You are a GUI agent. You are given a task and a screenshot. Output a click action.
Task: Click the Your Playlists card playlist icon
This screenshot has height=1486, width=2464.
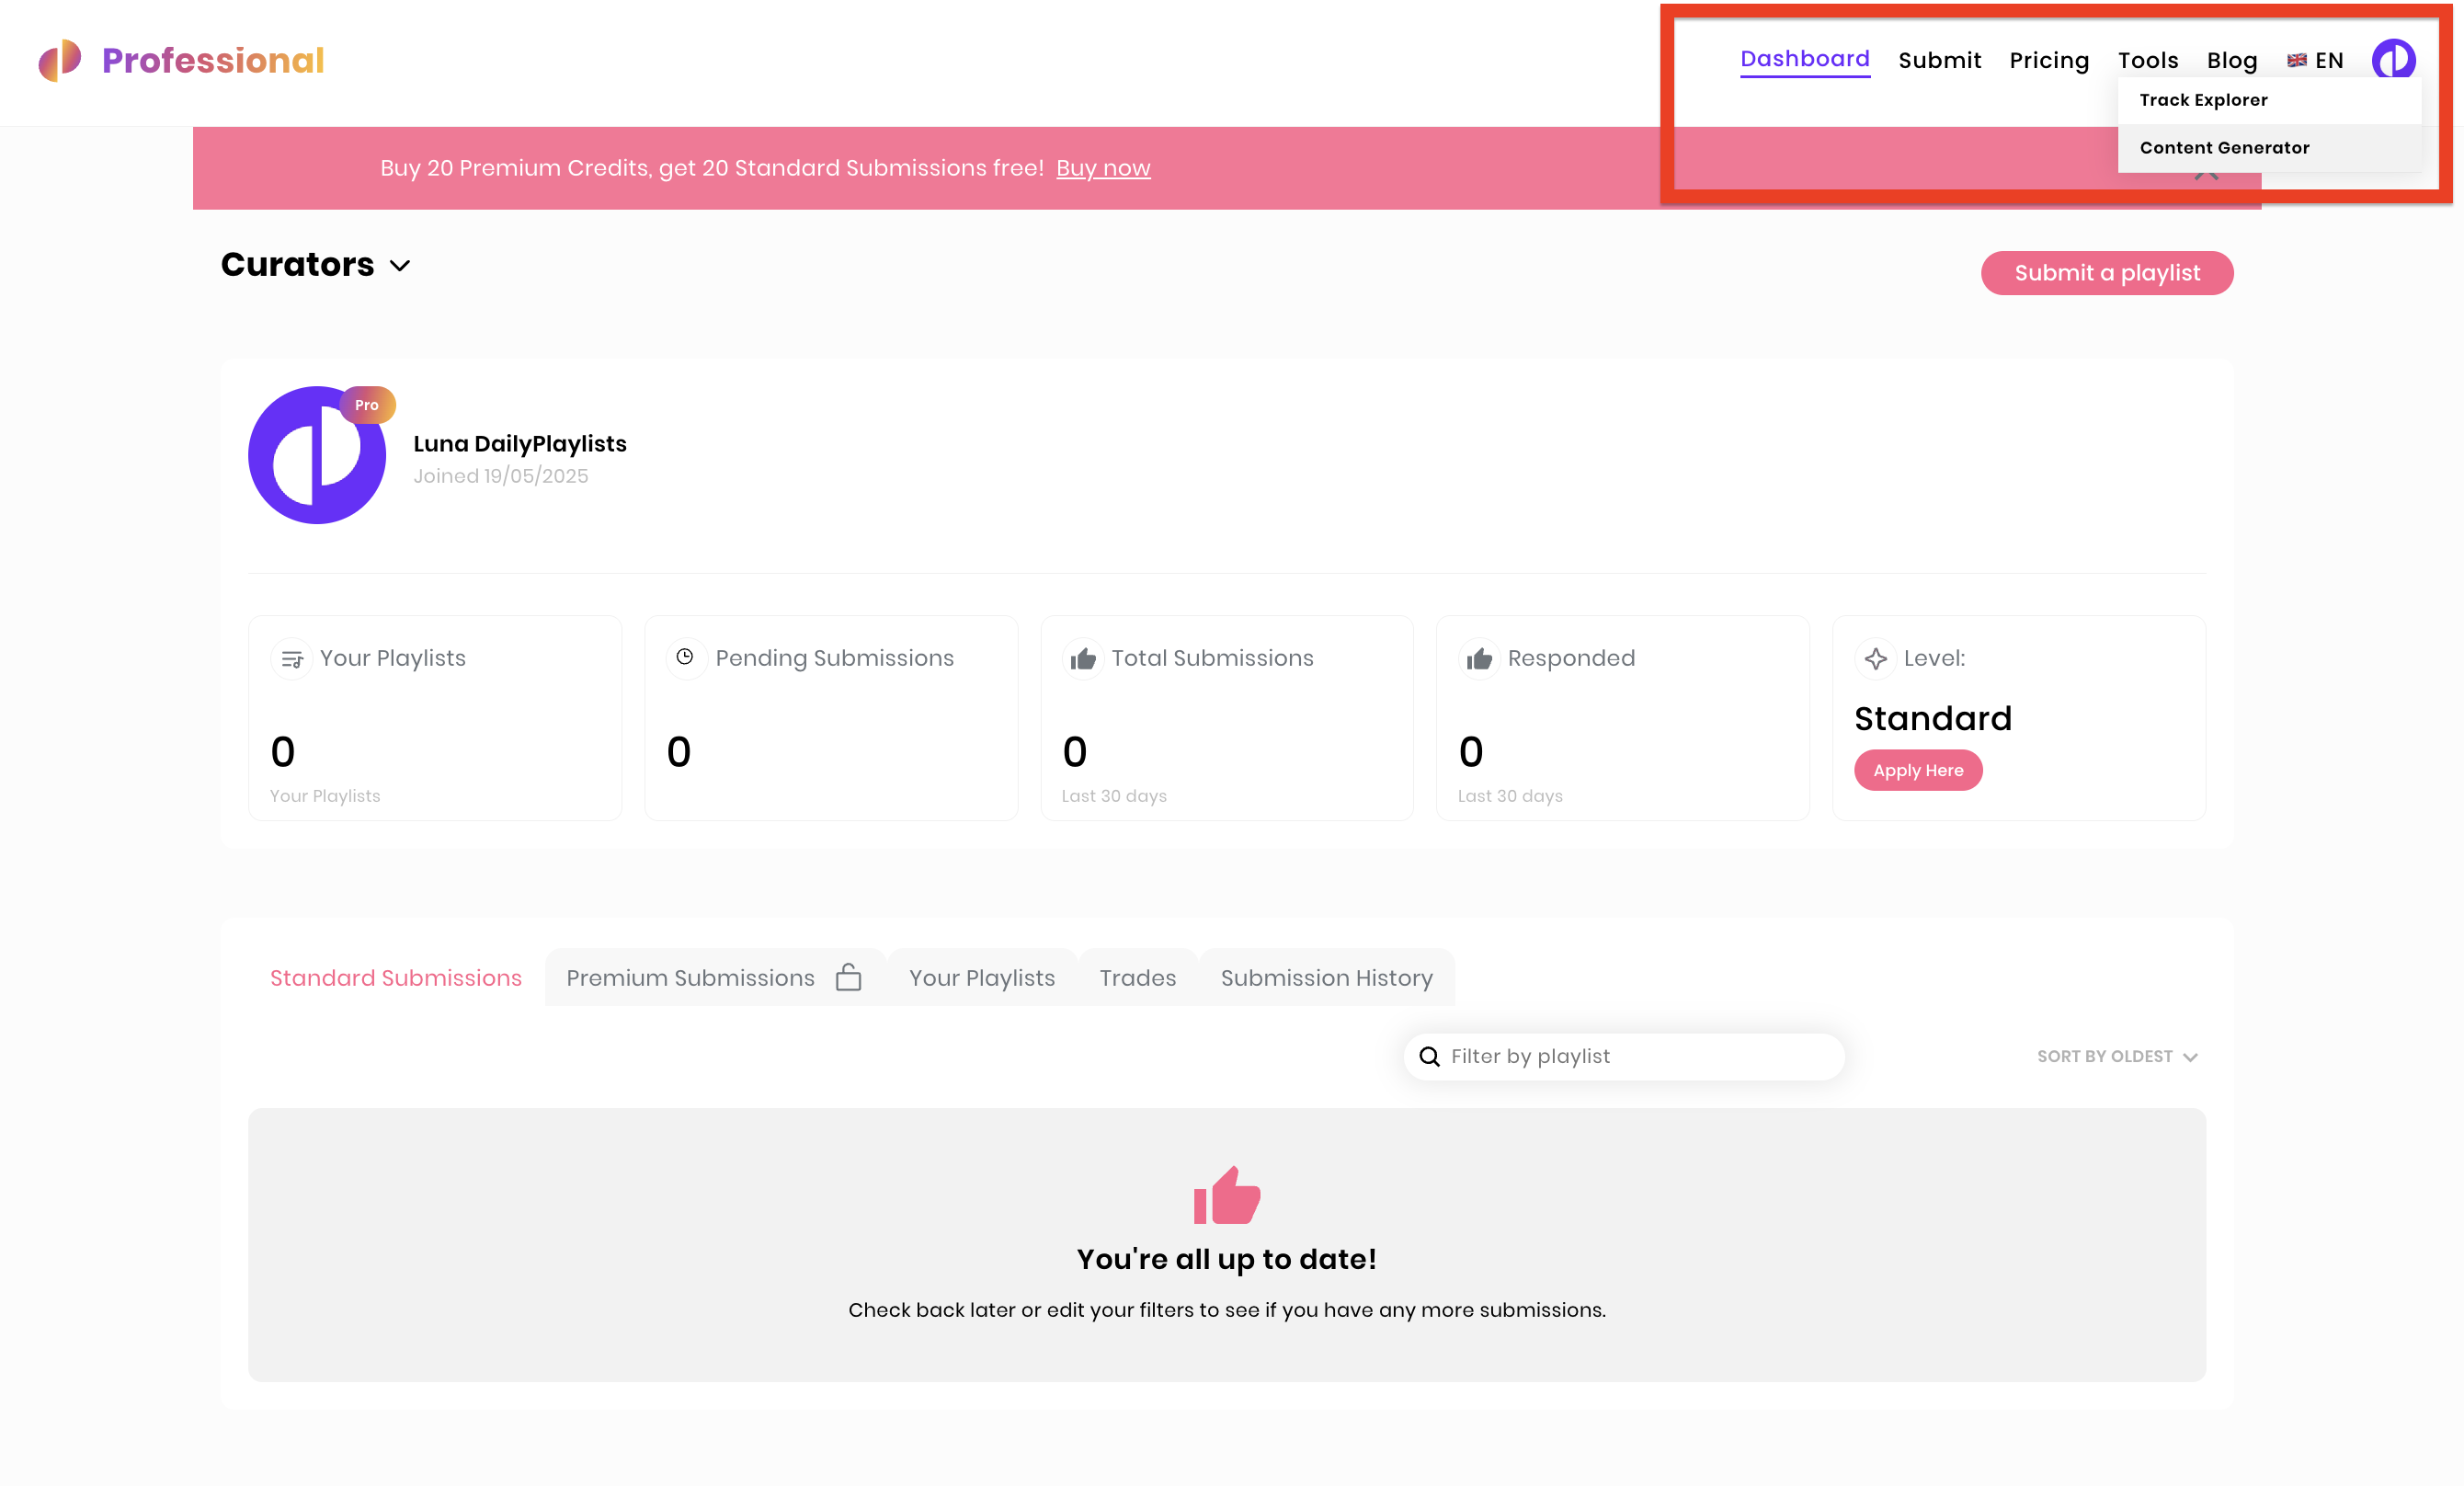tap(292, 659)
